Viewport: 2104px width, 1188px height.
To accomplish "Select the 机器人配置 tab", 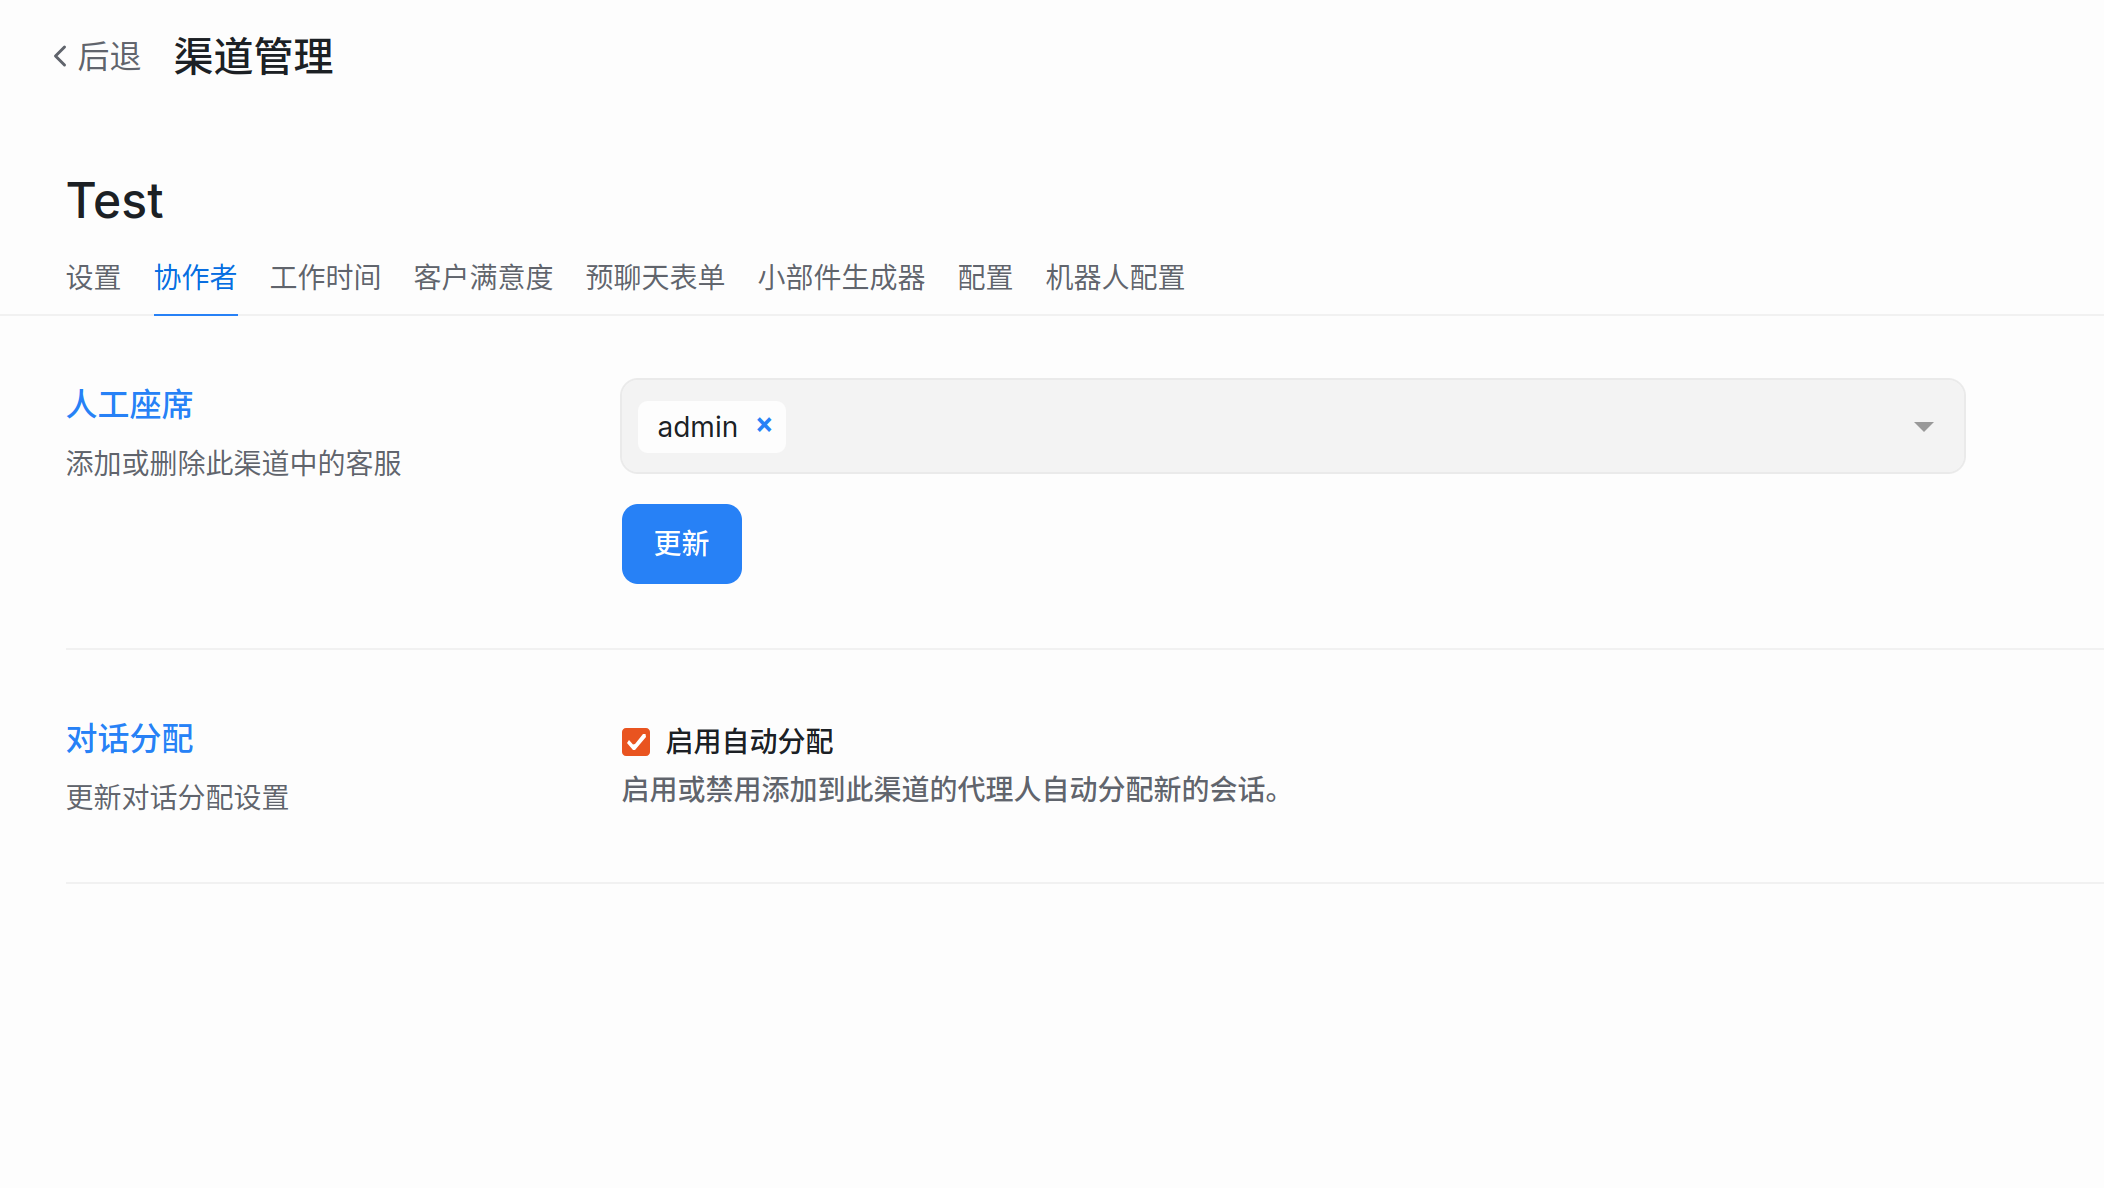I will pos(1115,277).
